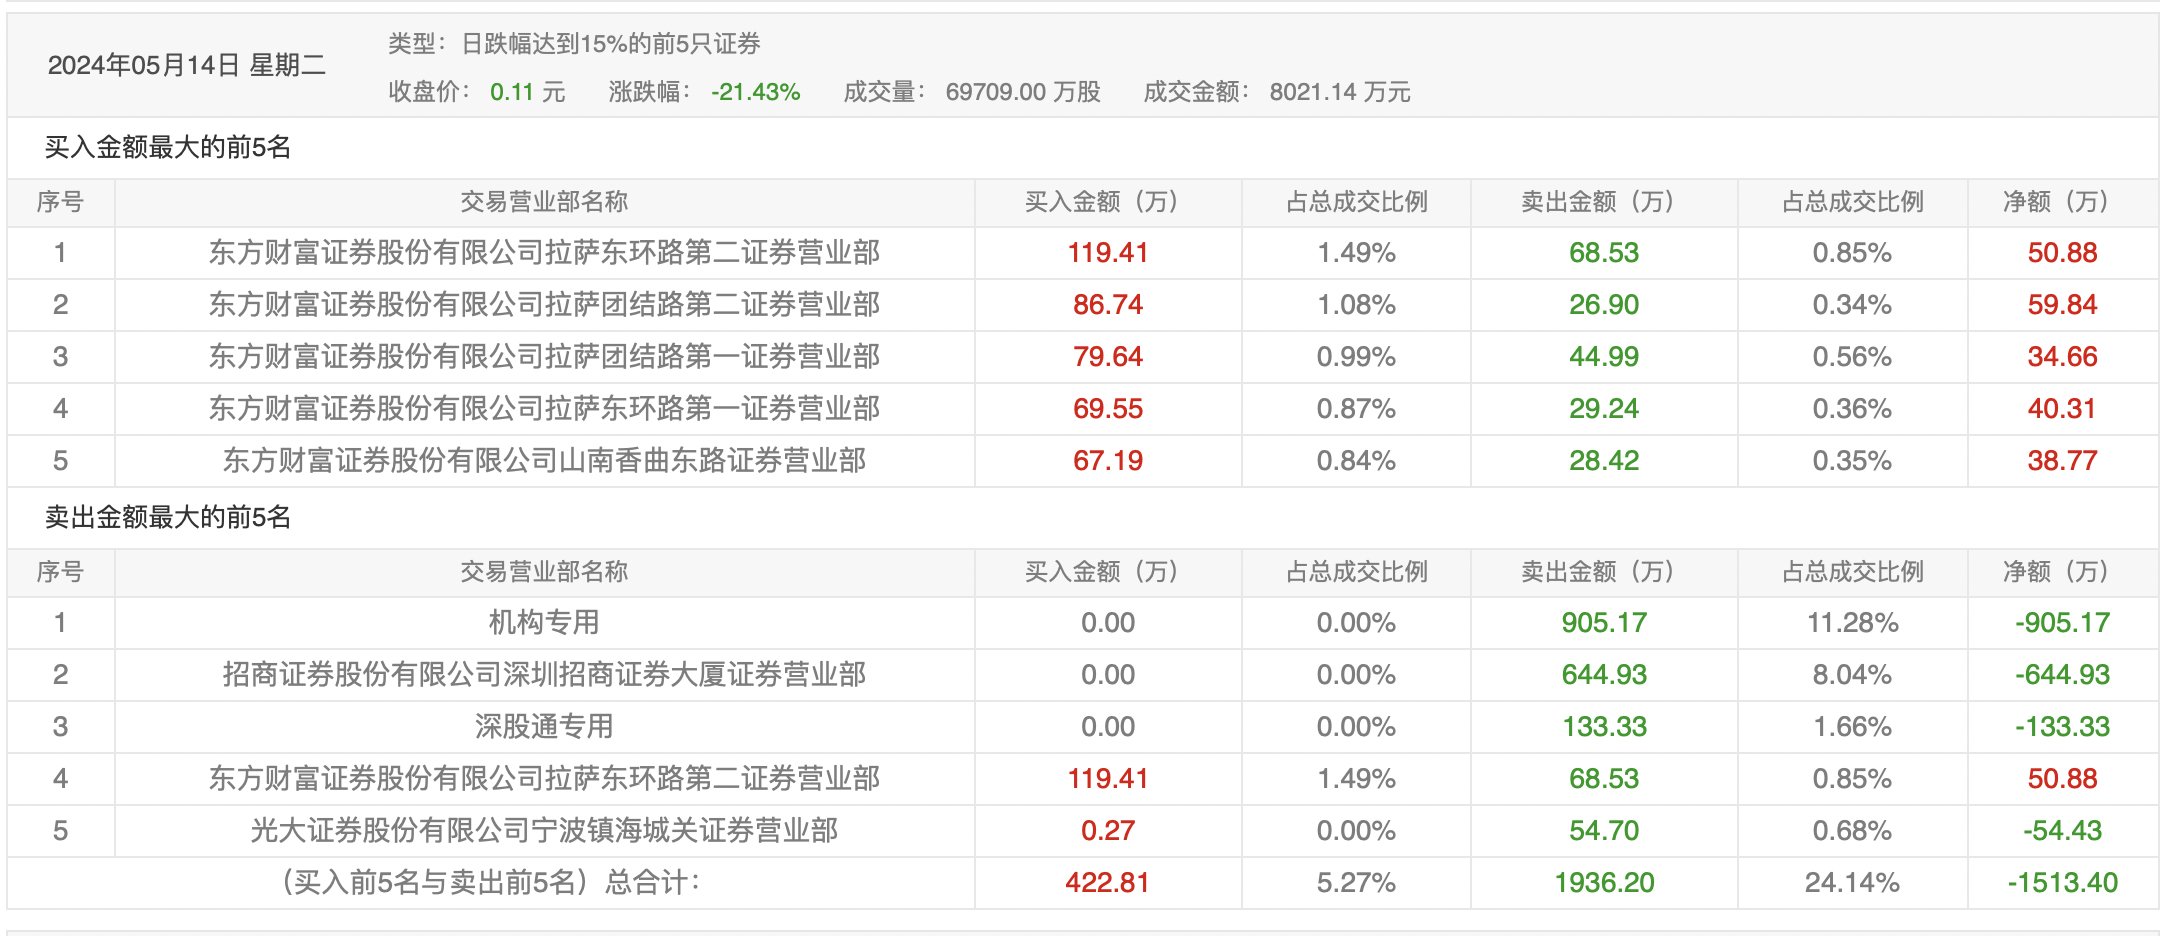Click the trading volume 69709.00 万股

pos(1022,92)
